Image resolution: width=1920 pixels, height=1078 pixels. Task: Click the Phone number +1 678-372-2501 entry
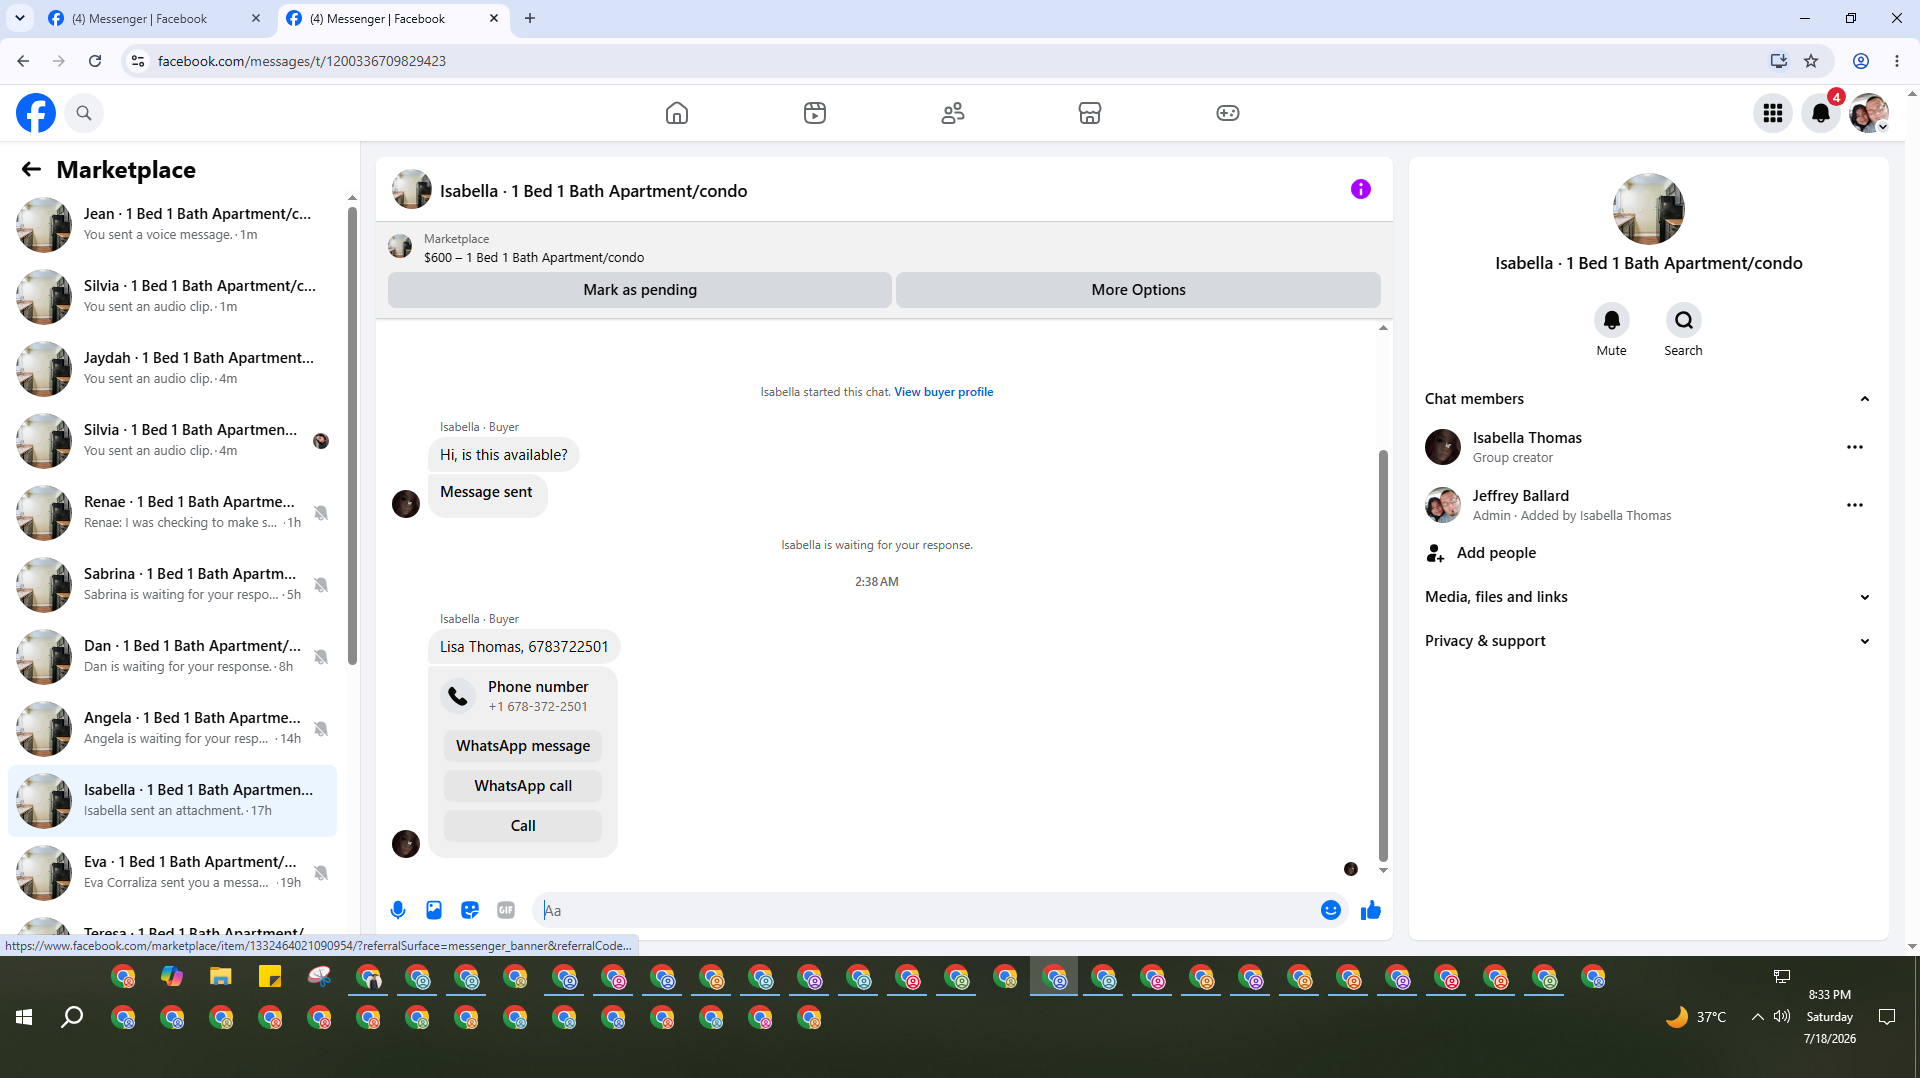523,696
